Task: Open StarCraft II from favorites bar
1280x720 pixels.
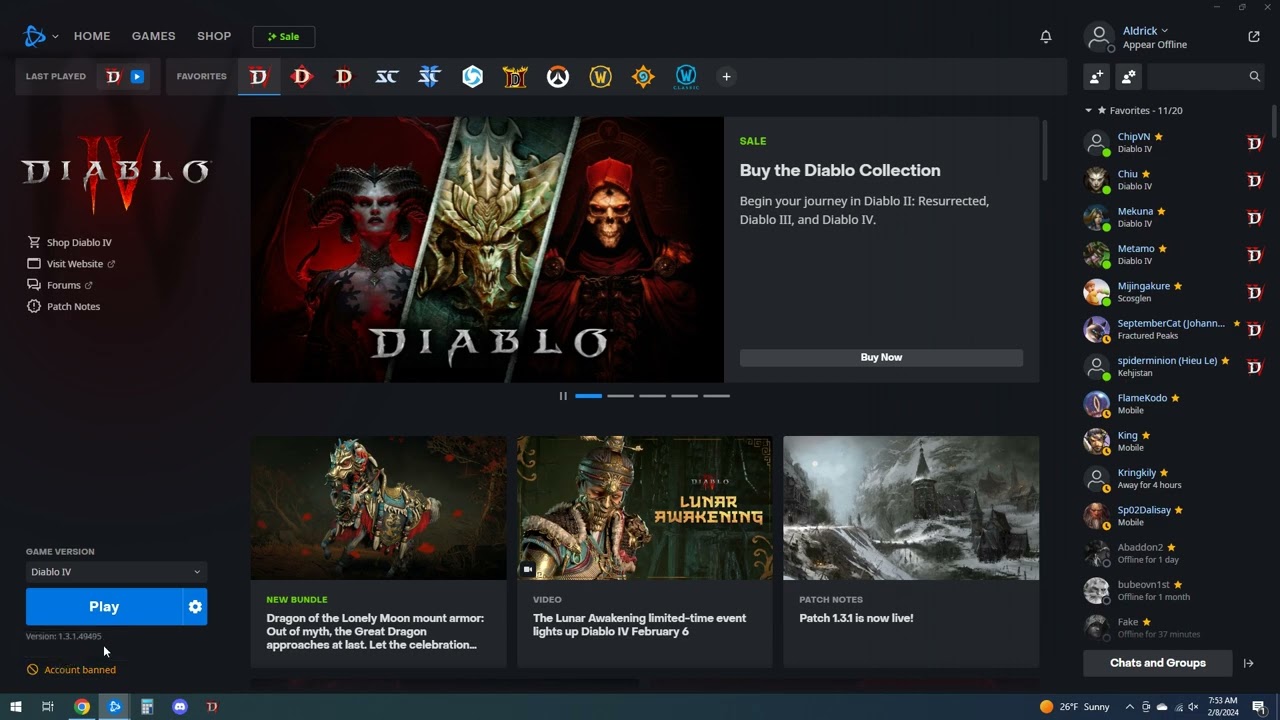Action: coord(429,77)
